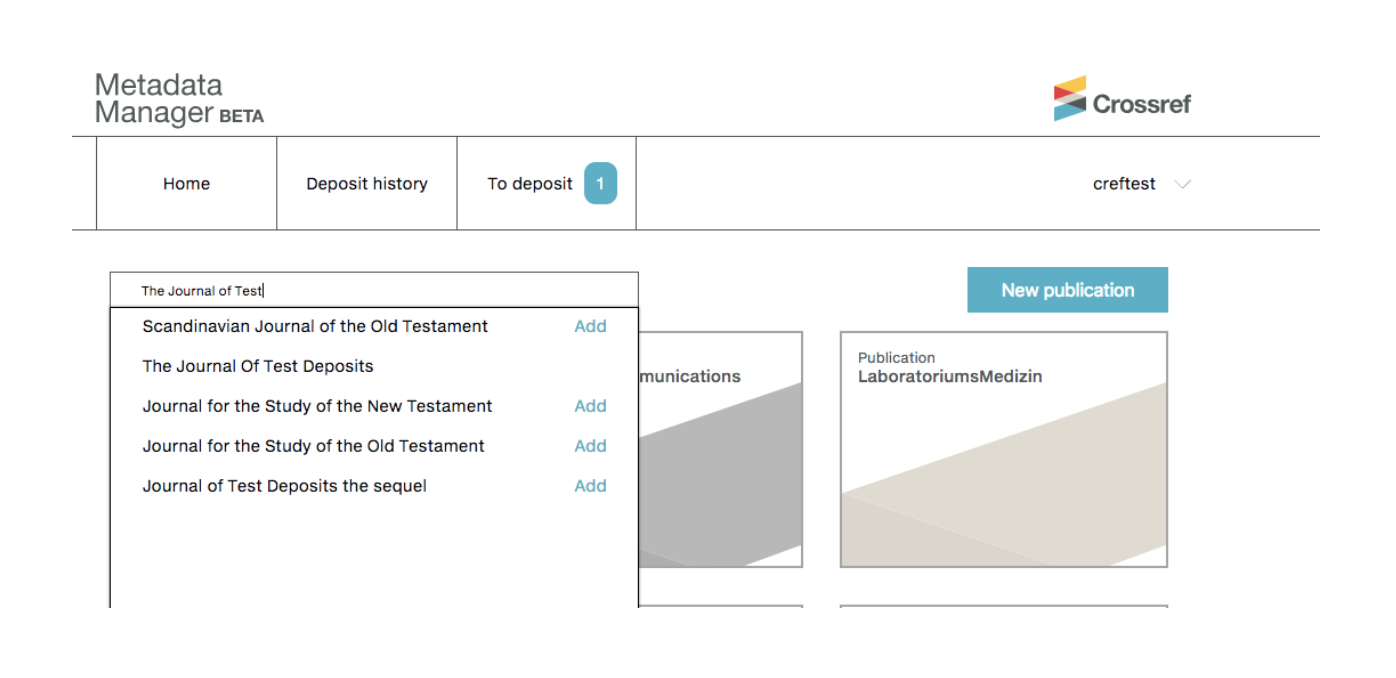Viewport: 1396px width, 678px height.
Task: Choose The Journal Of Test Deposits suggestion
Action: [258, 366]
